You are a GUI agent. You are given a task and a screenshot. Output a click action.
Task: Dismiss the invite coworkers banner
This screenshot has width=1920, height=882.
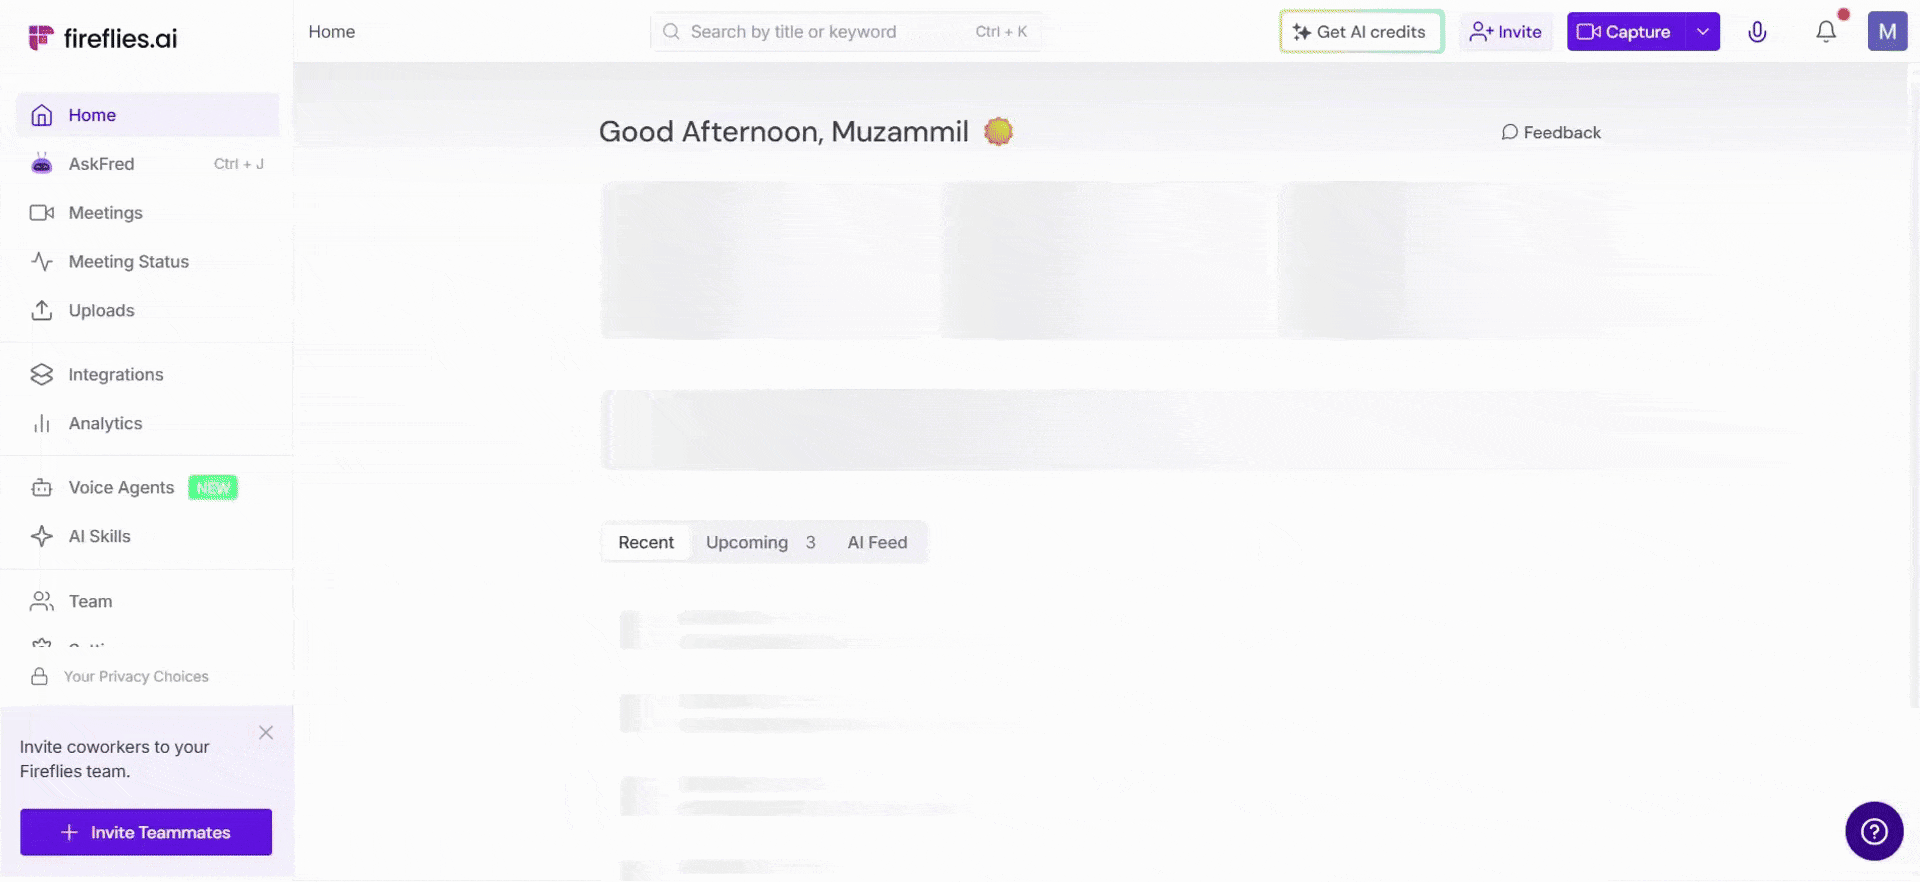(266, 733)
